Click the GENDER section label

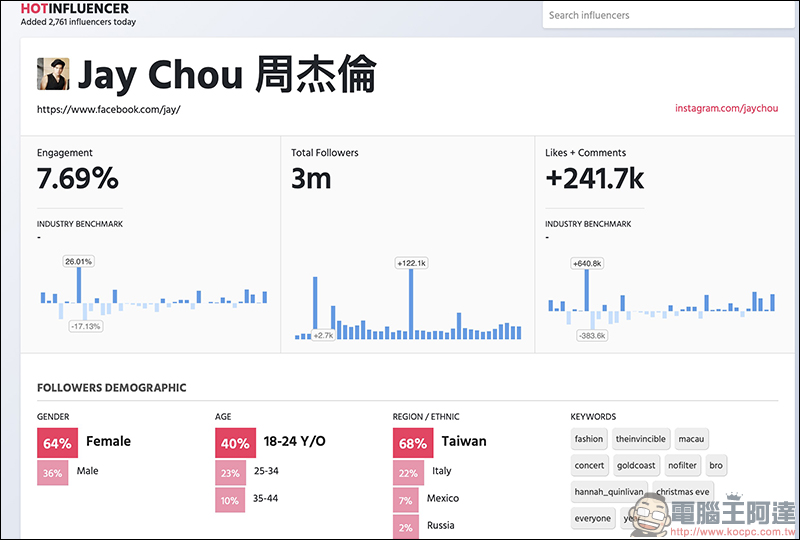click(53, 416)
